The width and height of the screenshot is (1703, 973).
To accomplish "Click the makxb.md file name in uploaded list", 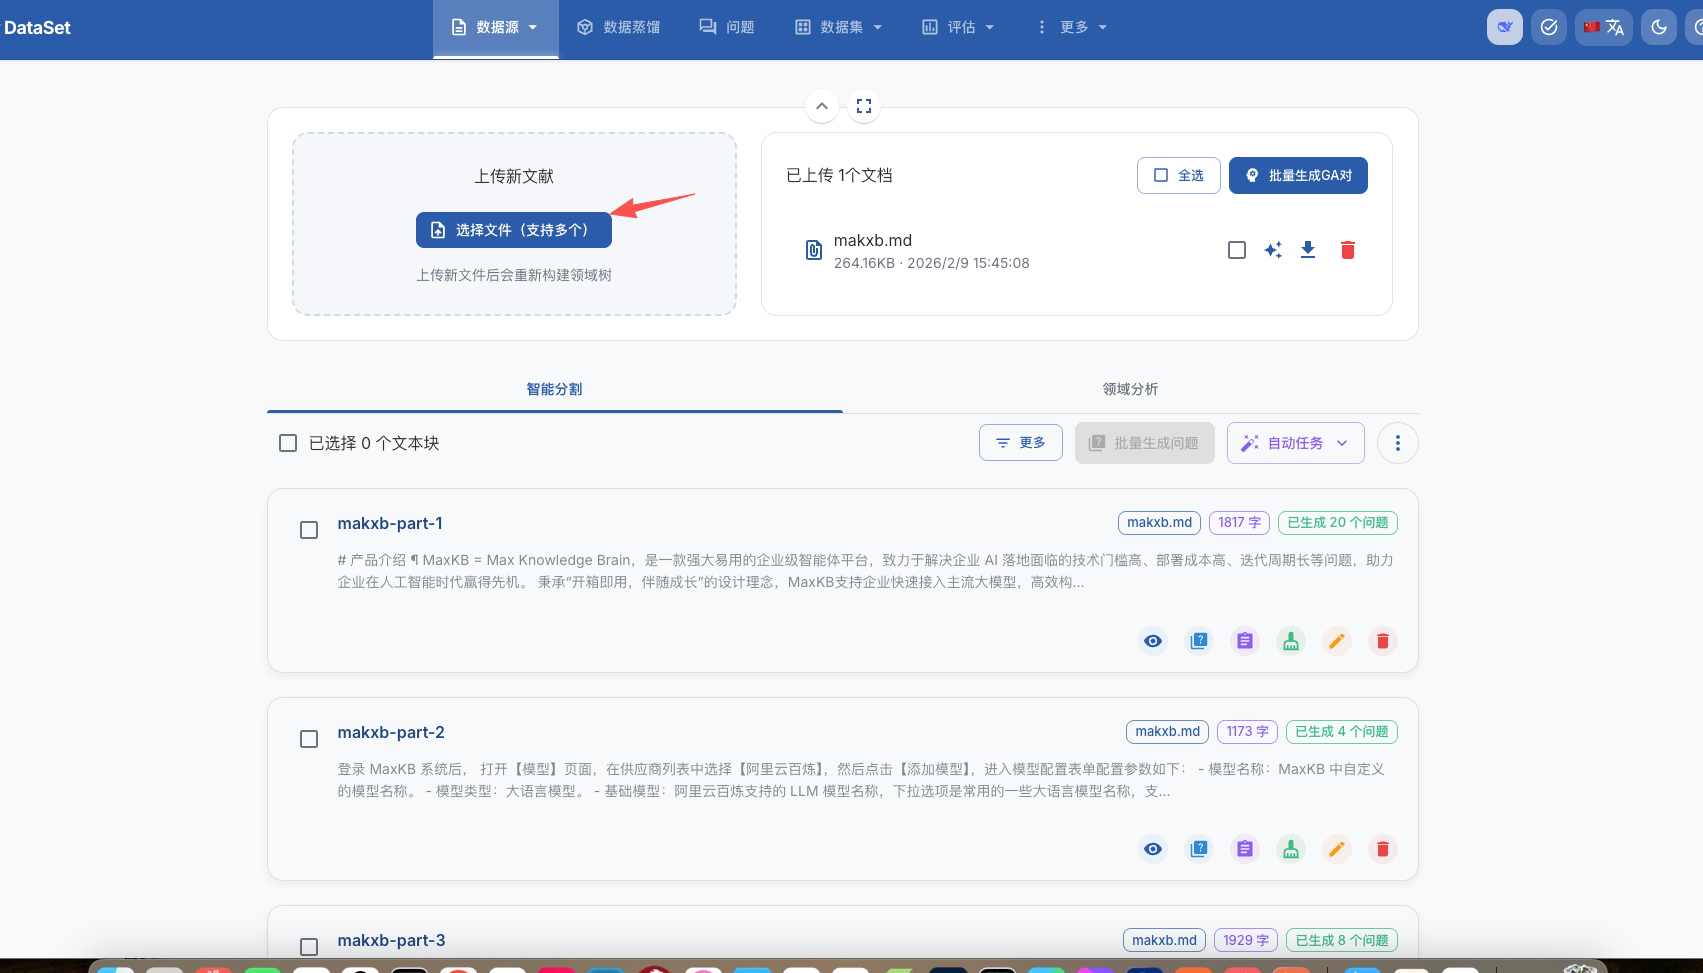I will (873, 240).
